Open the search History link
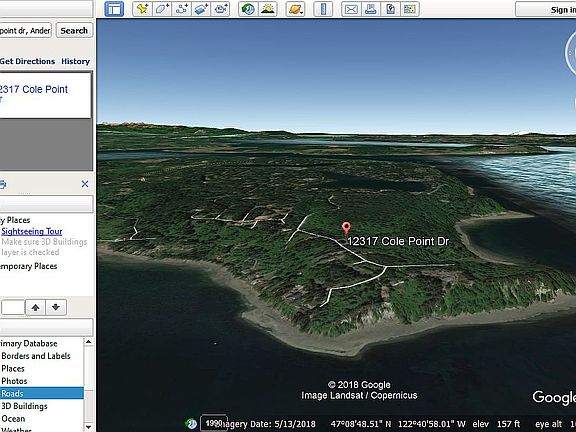Viewport: 576px width, 432px height. (x=76, y=61)
